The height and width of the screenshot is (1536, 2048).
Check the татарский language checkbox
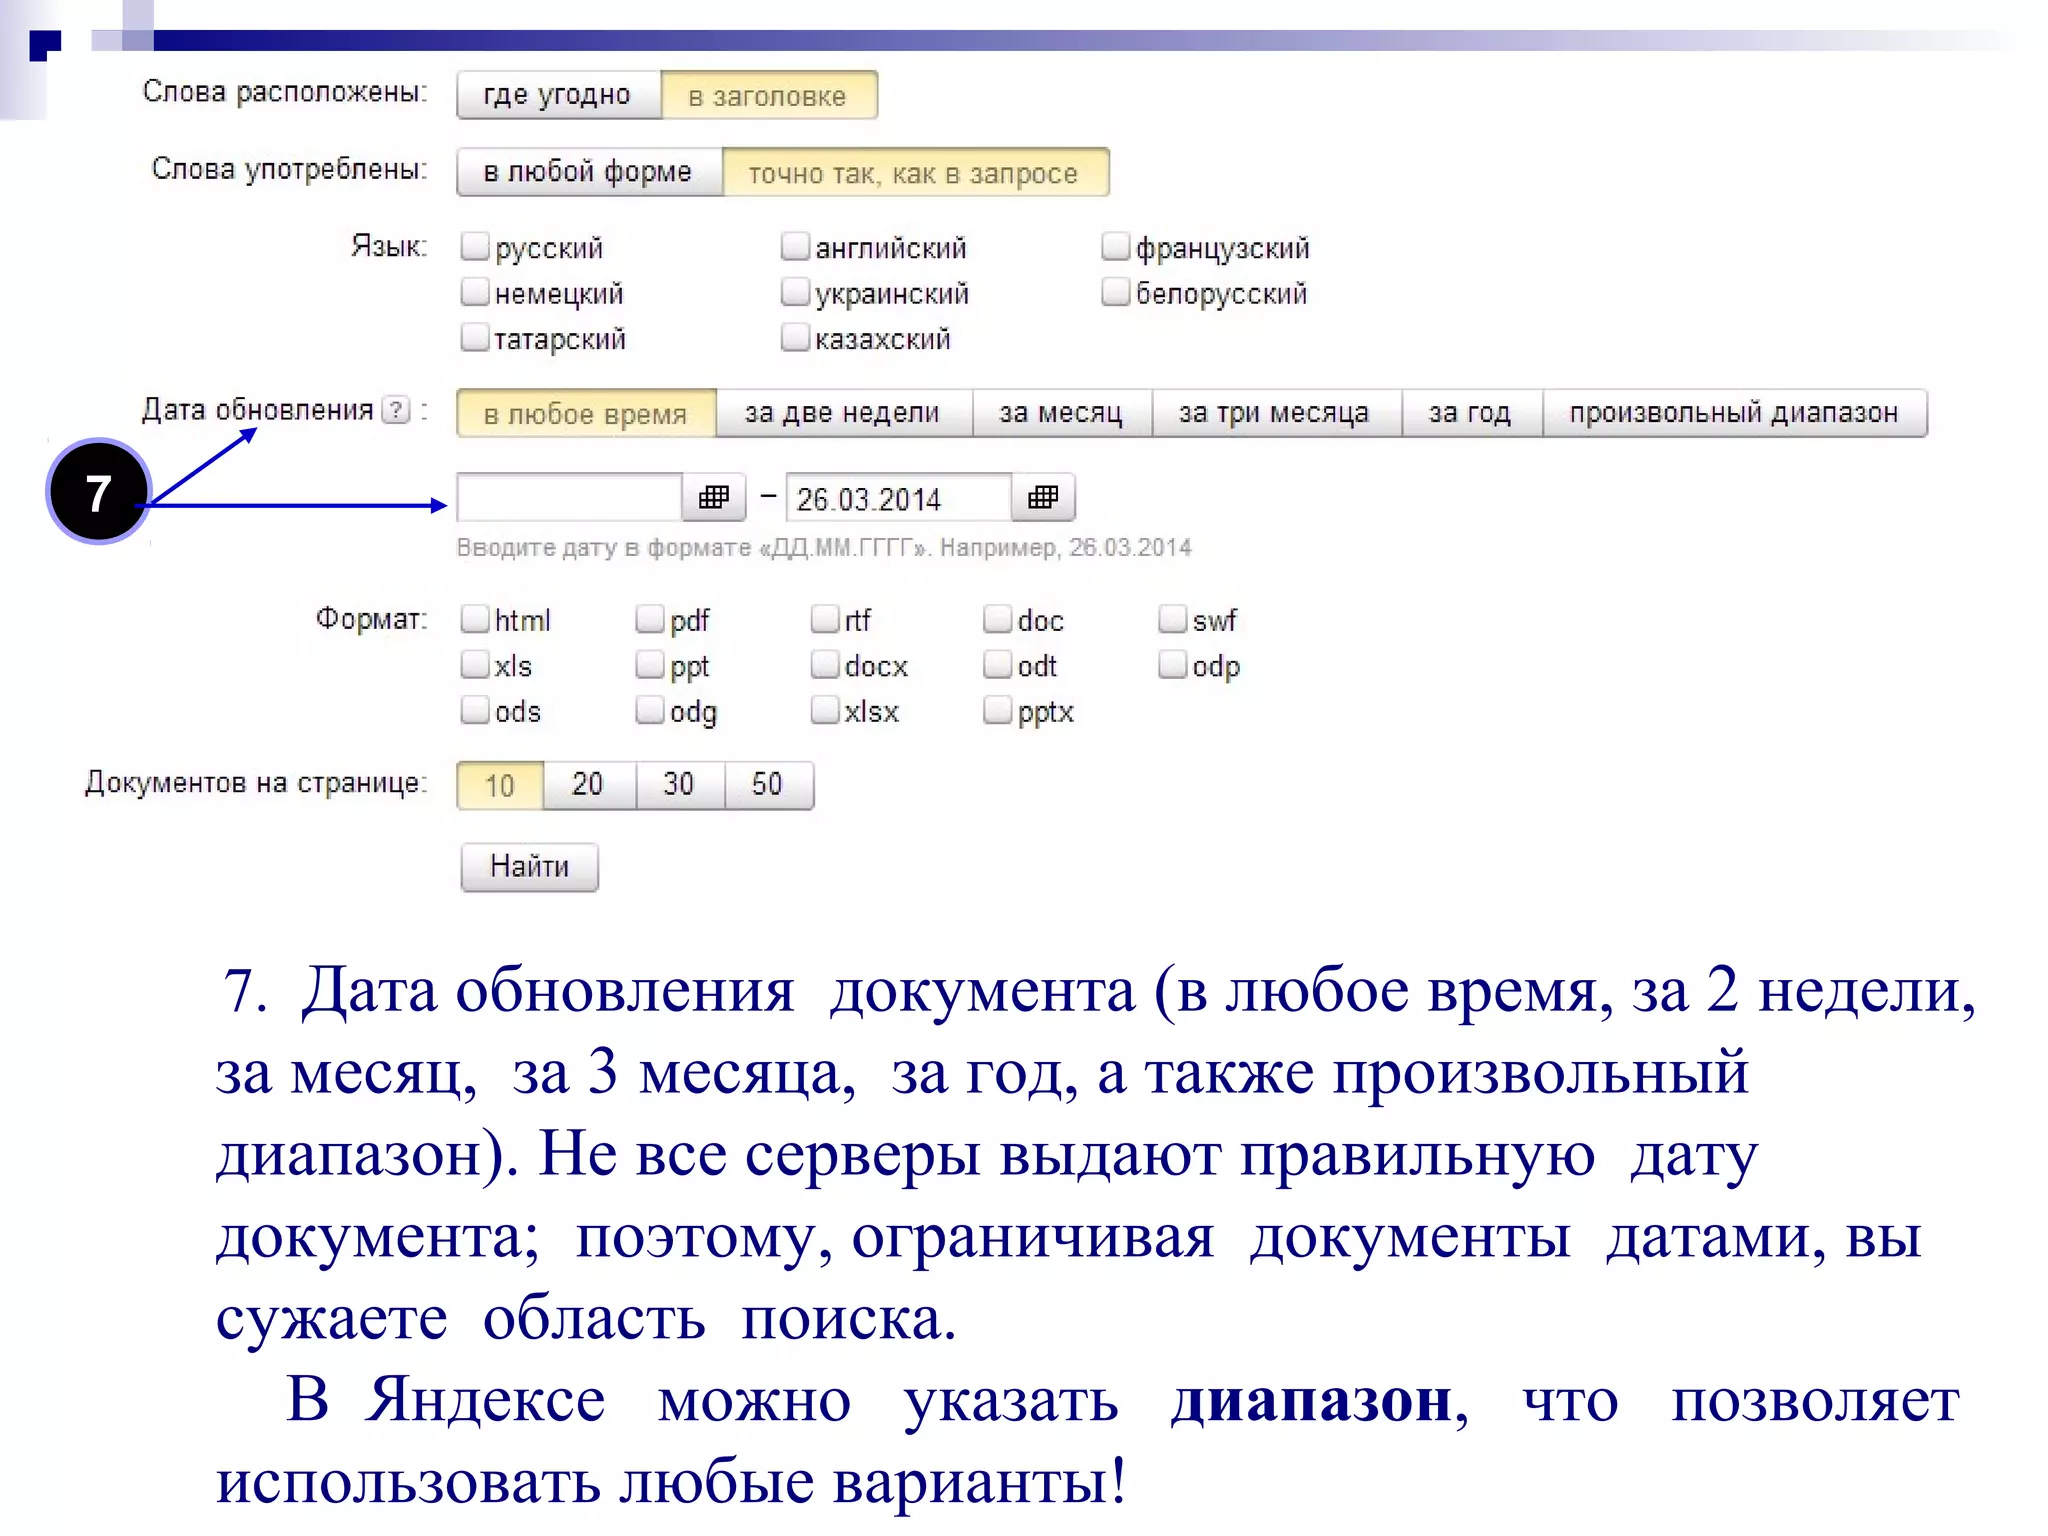click(475, 338)
